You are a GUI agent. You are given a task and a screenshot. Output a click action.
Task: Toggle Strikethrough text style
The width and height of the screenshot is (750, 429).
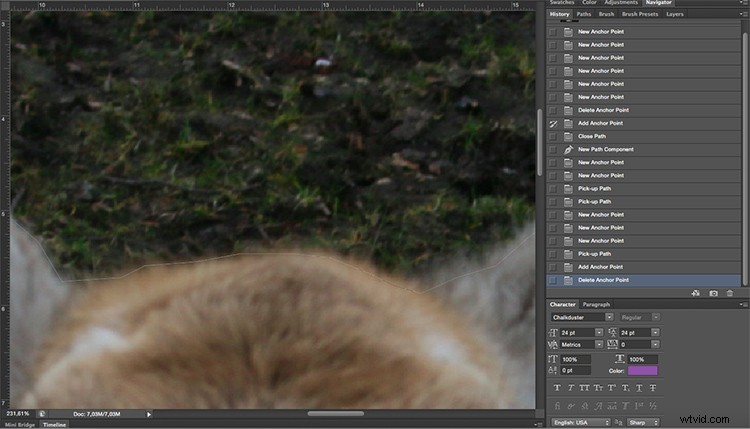click(x=653, y=388)
